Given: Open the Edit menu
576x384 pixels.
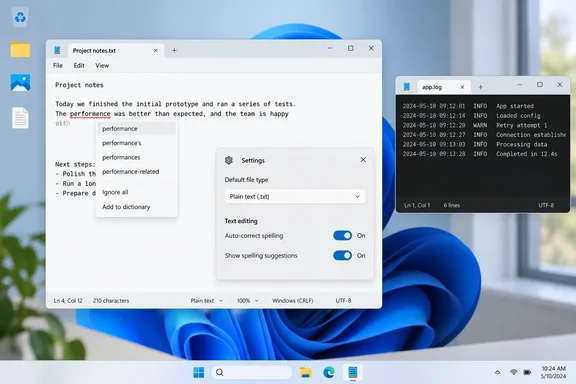Looking at the screenshot, I should coord(79,65).
